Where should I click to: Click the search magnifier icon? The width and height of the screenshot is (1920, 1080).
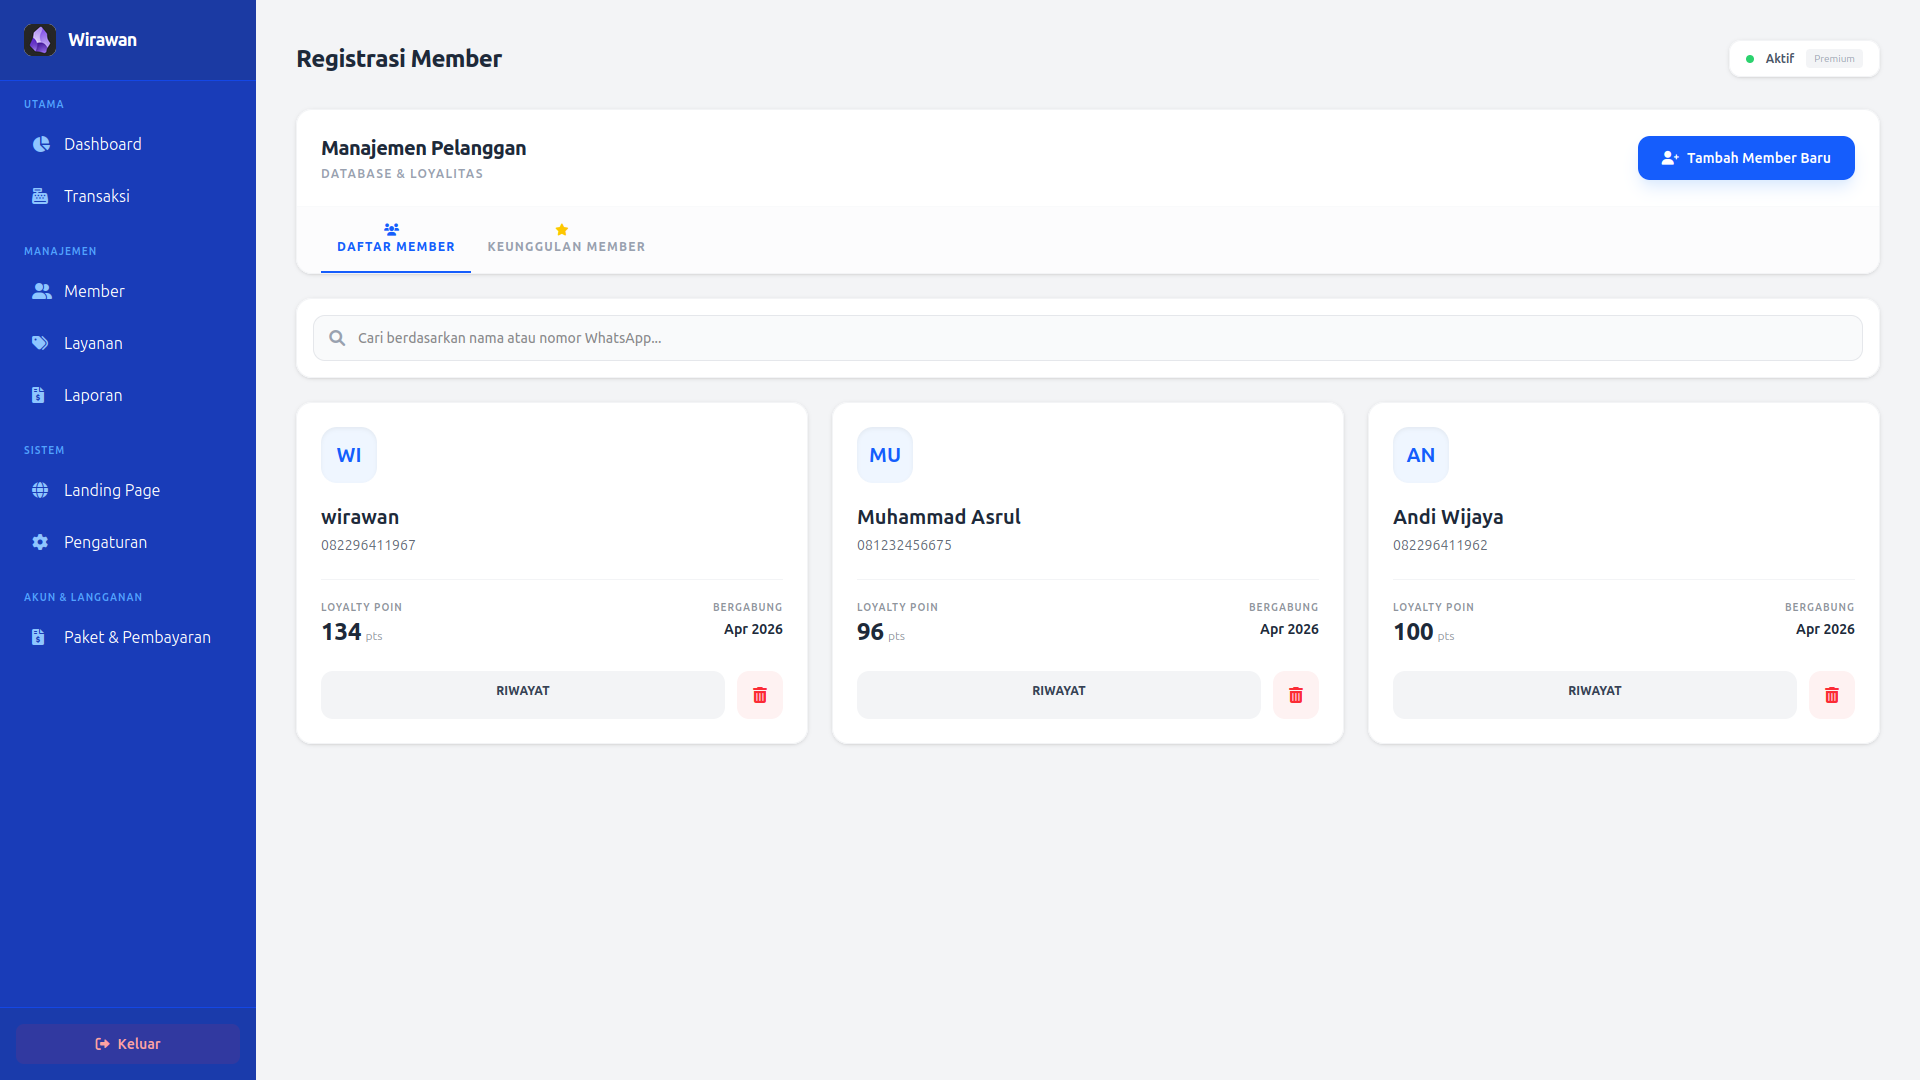click(x=337, y=338)
